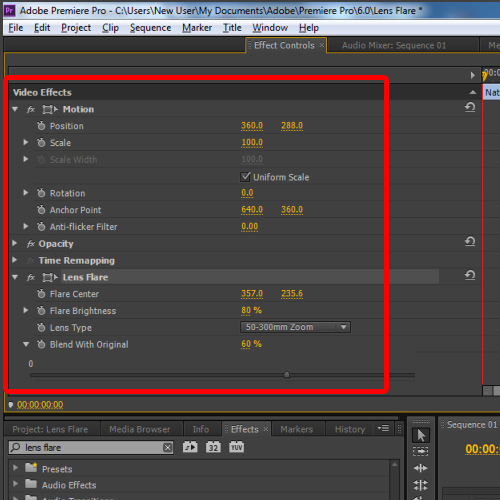The image size is (500, 500).
Task: Toggle animation stopwatch for Rotation
Action: tap(41, 193)
